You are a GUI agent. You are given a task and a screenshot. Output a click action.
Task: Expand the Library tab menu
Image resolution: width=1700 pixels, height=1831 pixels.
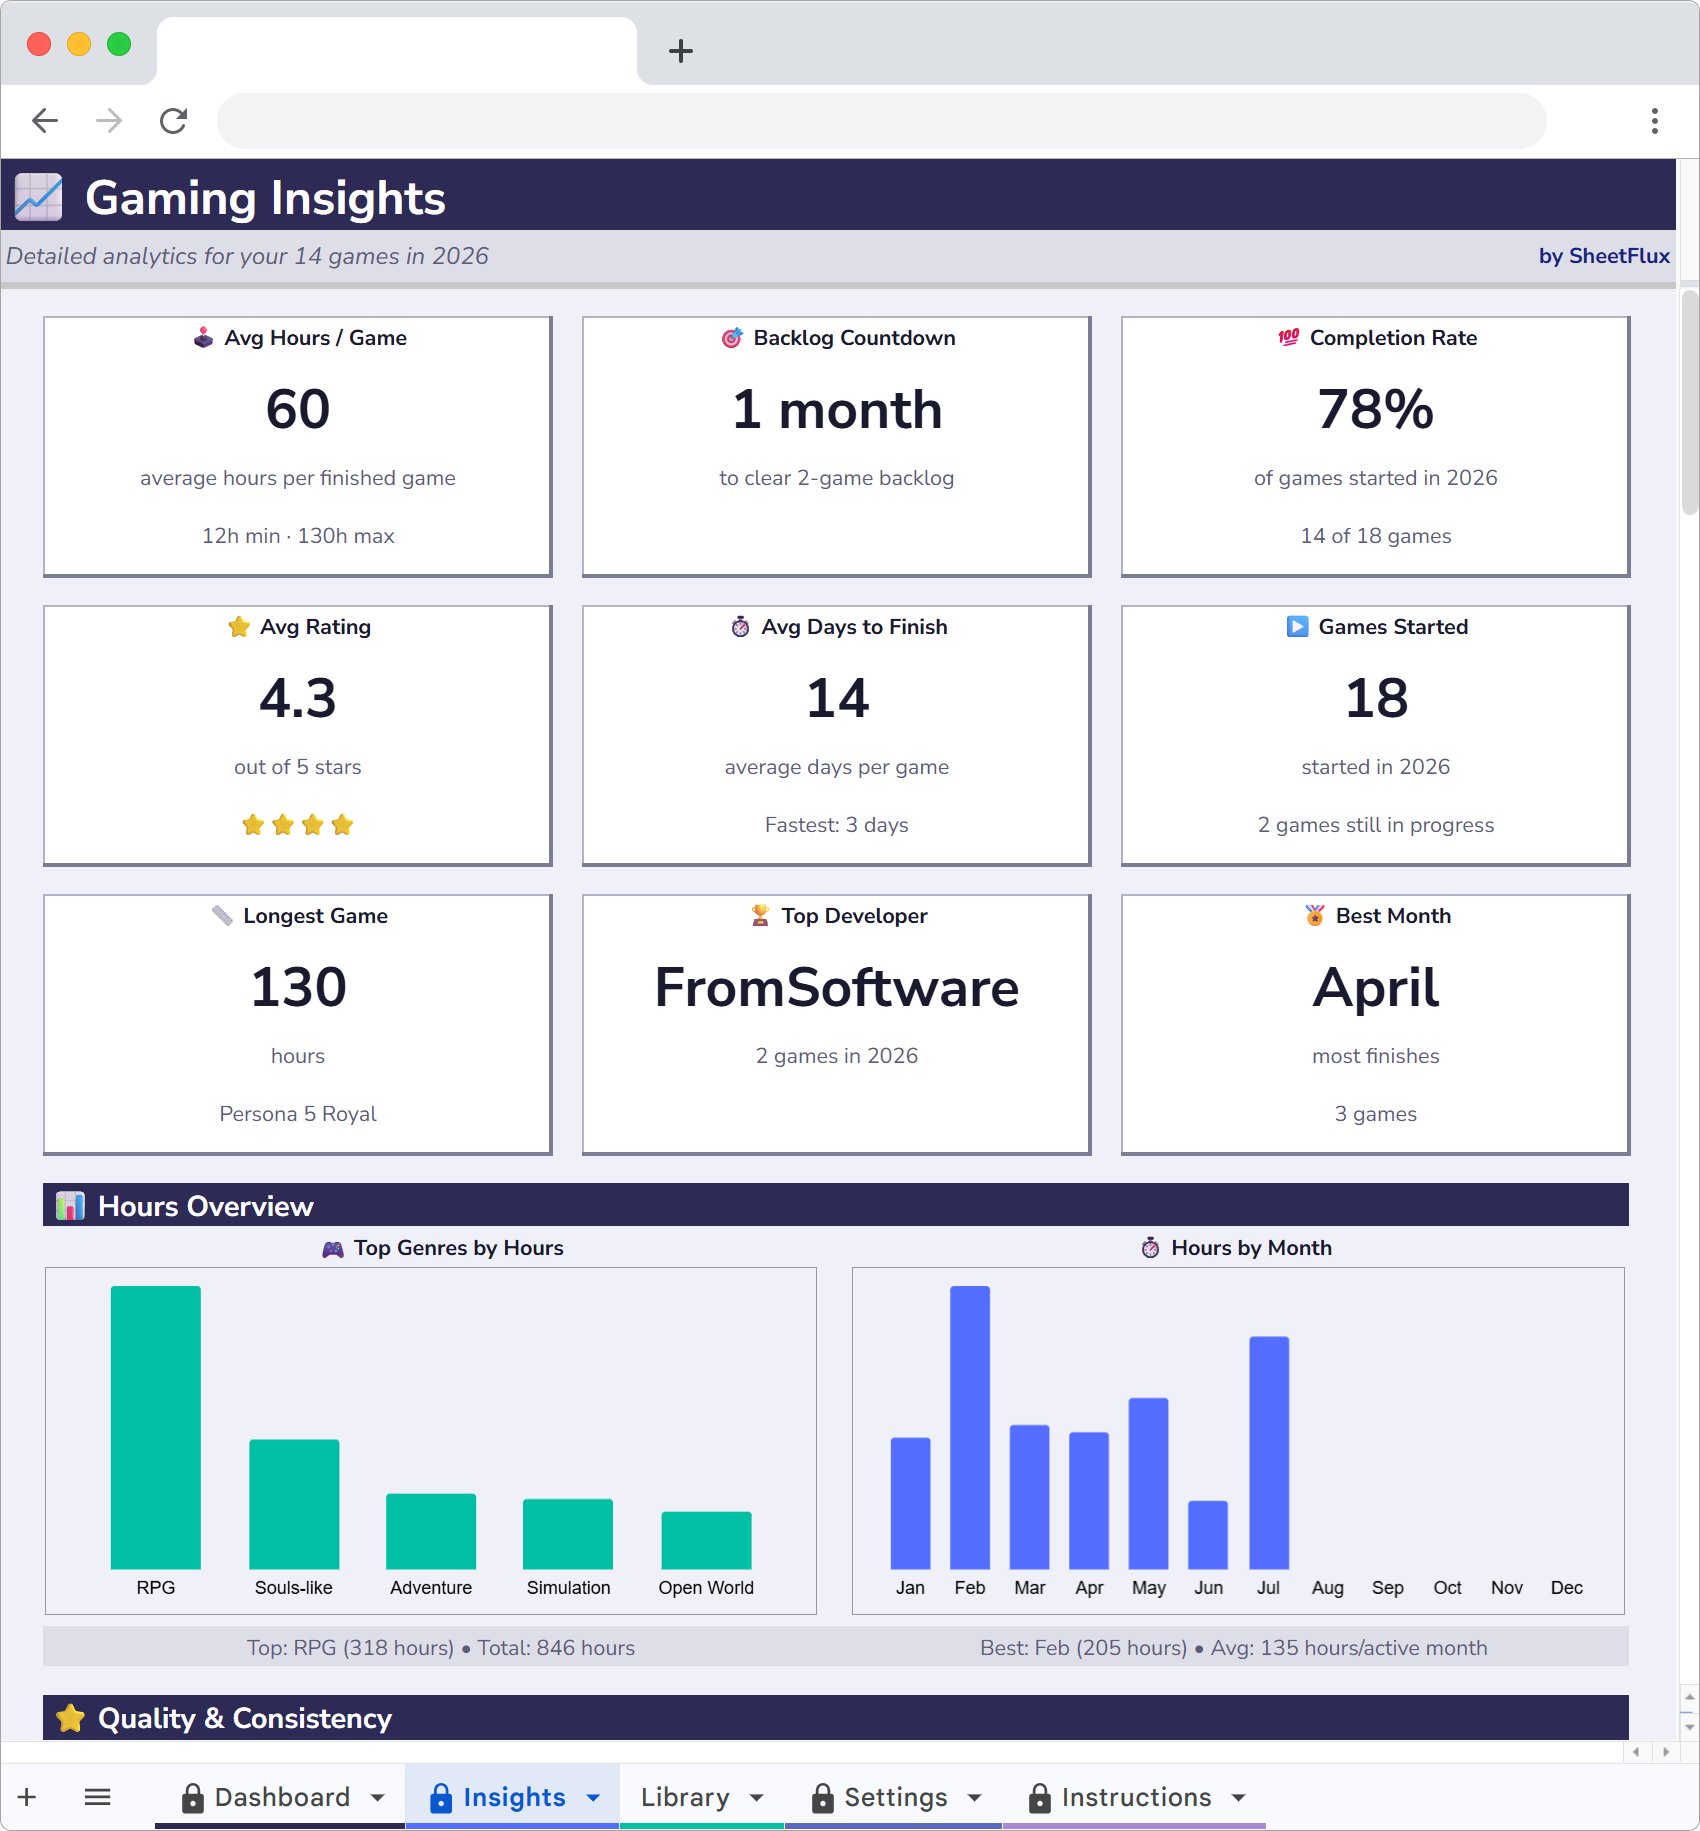point(756,1797)
